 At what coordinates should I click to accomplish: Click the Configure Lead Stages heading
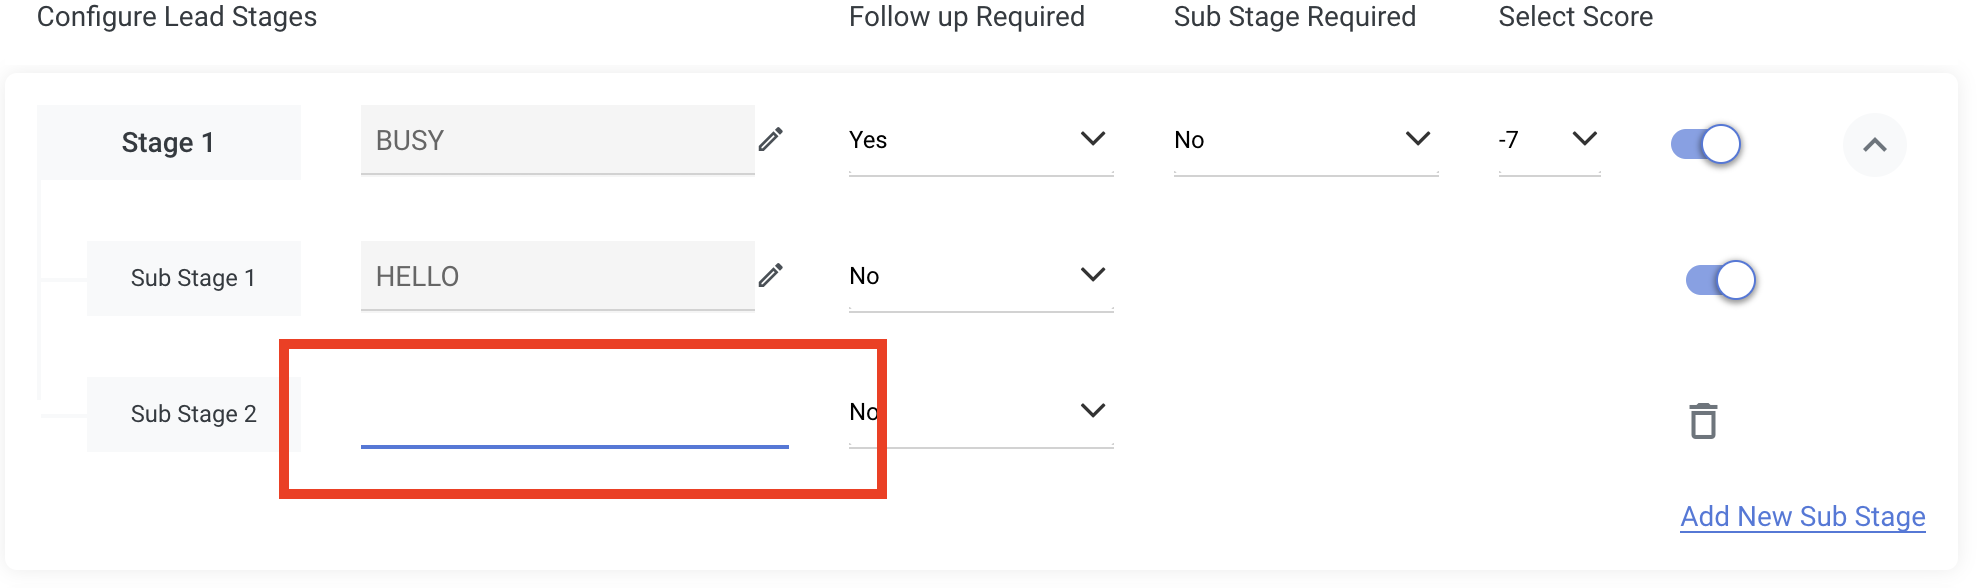tap(177, 17)
